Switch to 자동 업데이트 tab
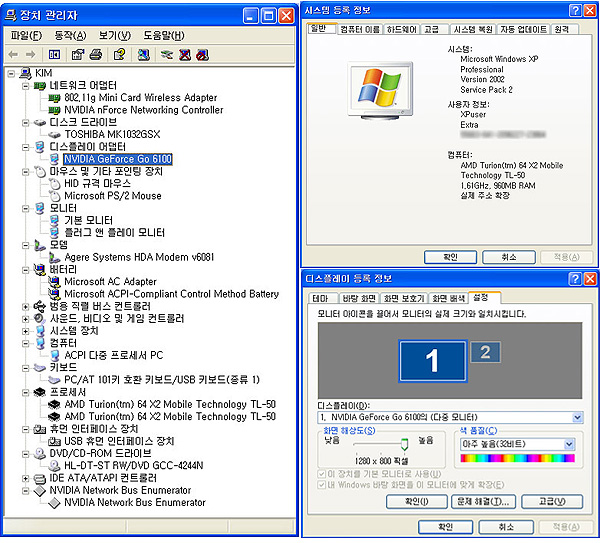The width and height of the screenshot is (600, 543). (523, 29)
